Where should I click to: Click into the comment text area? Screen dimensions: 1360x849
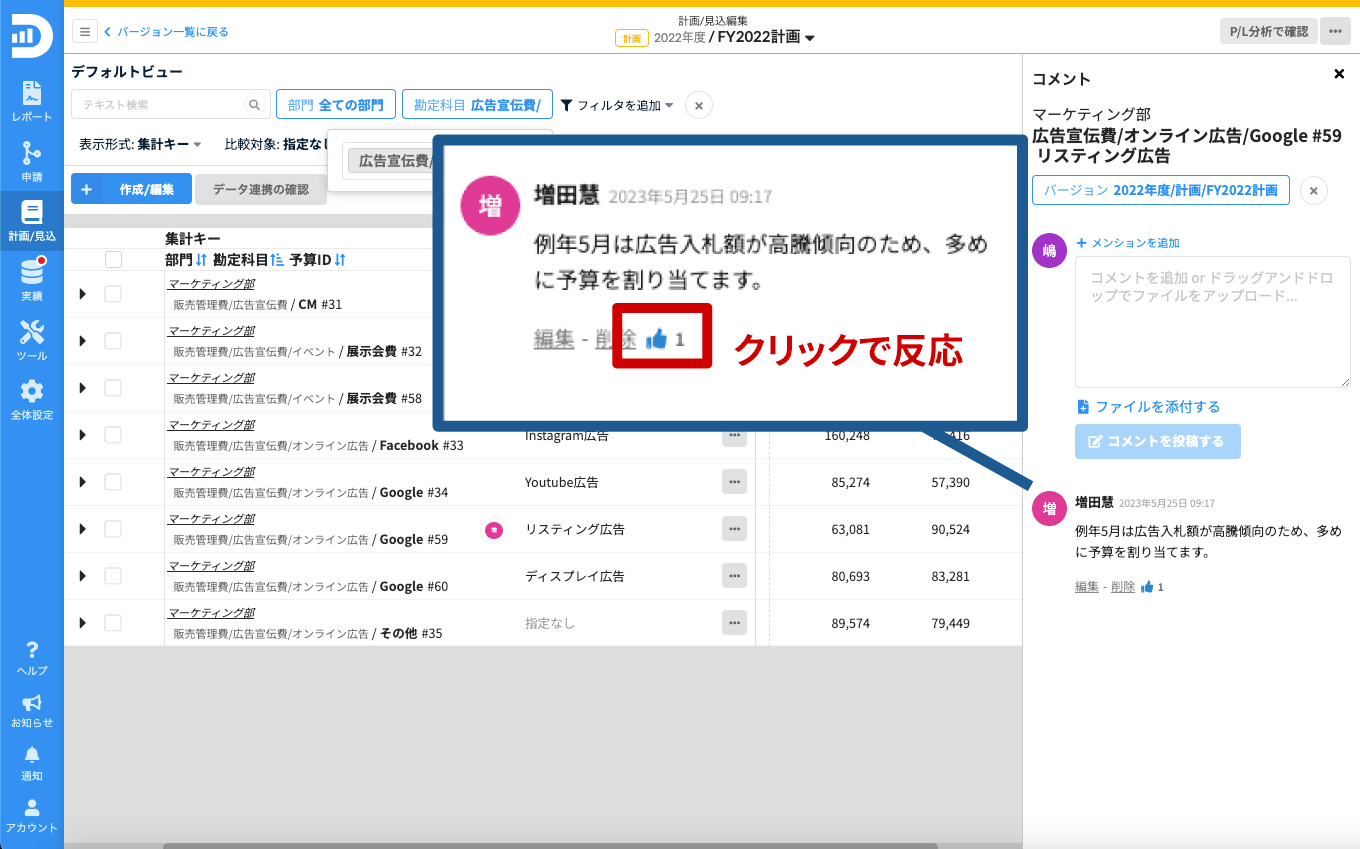point(1213,322)
